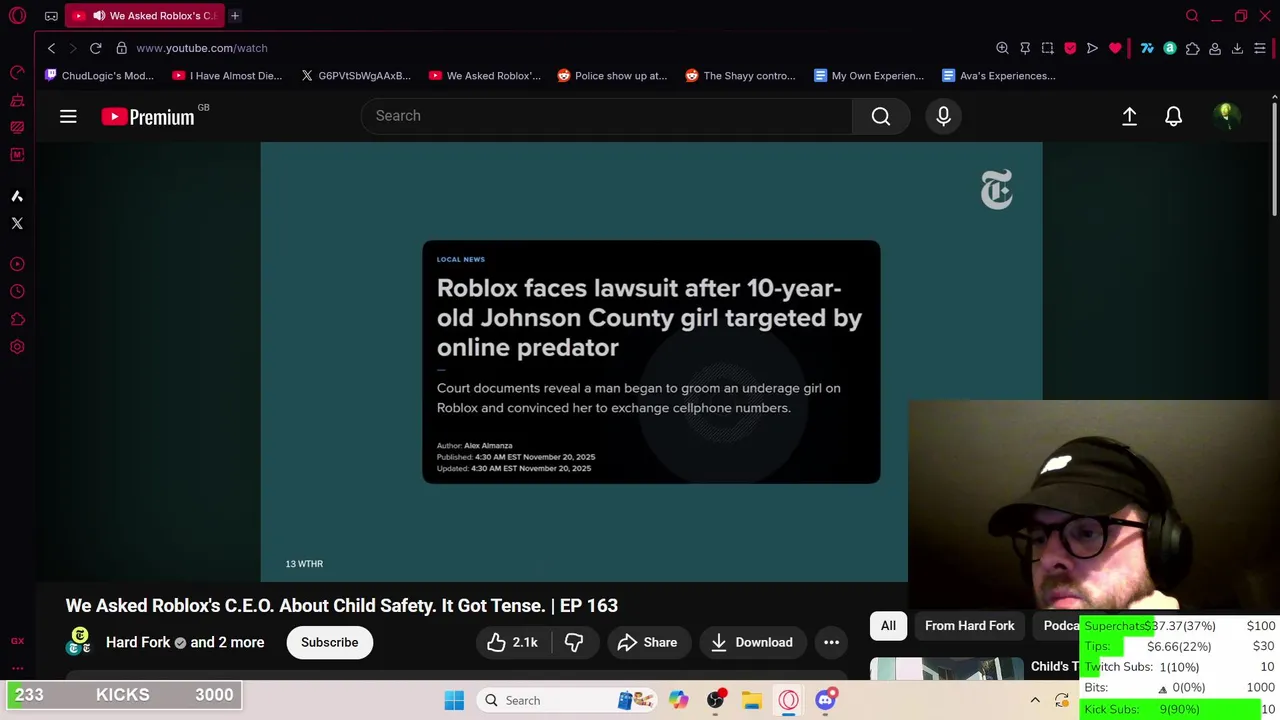Subscribe to Hard Fork channel
Screen dimensions: 1280x720
coord(329,643)
